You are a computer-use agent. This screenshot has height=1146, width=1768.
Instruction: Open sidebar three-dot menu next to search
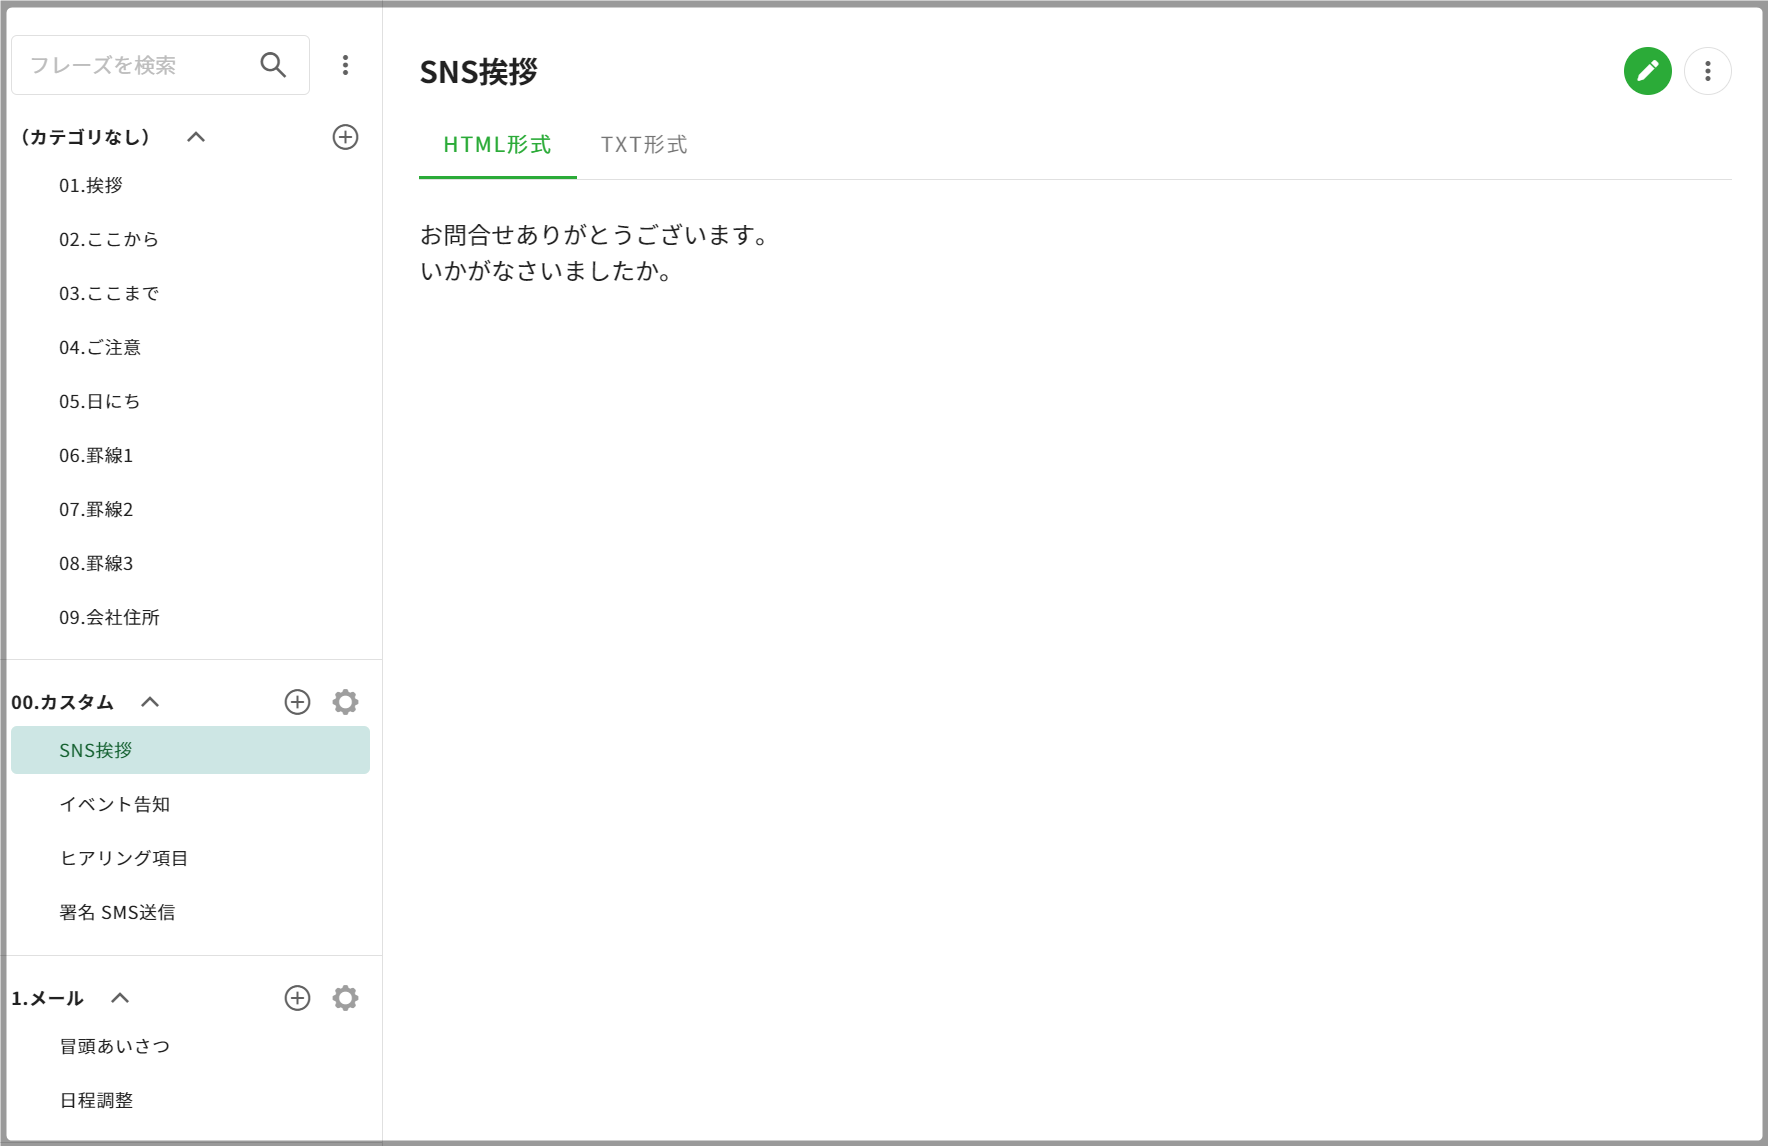pyautogui.click(x=345, y=65)
